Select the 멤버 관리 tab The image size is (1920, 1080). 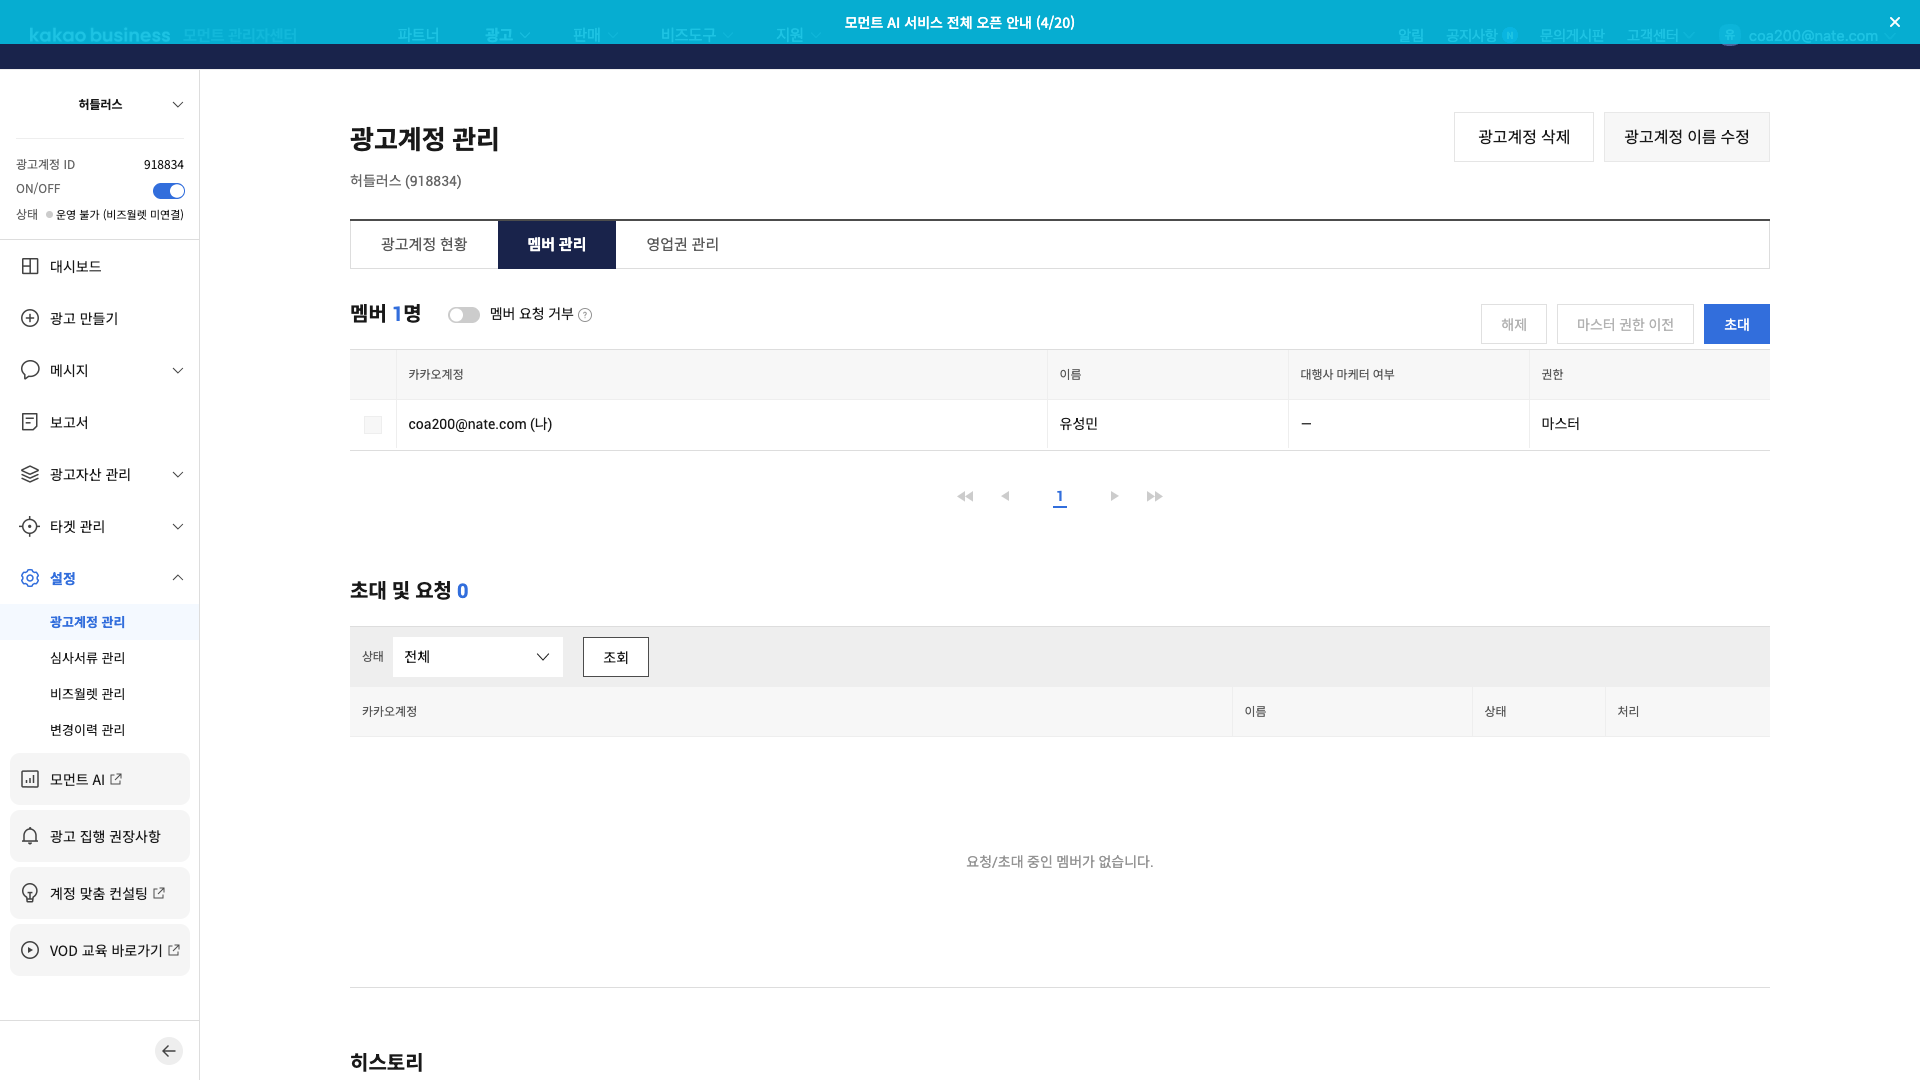click(x=557, y=244)
